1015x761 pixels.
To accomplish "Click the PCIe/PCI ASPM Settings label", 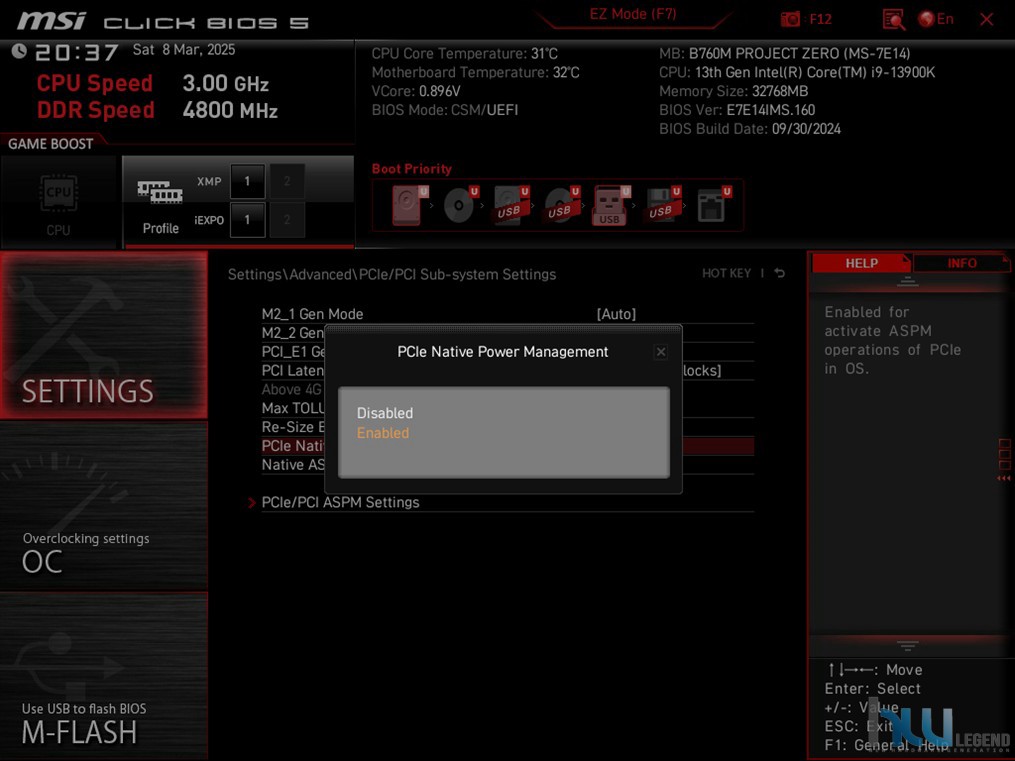I will (x=340, y=502).
